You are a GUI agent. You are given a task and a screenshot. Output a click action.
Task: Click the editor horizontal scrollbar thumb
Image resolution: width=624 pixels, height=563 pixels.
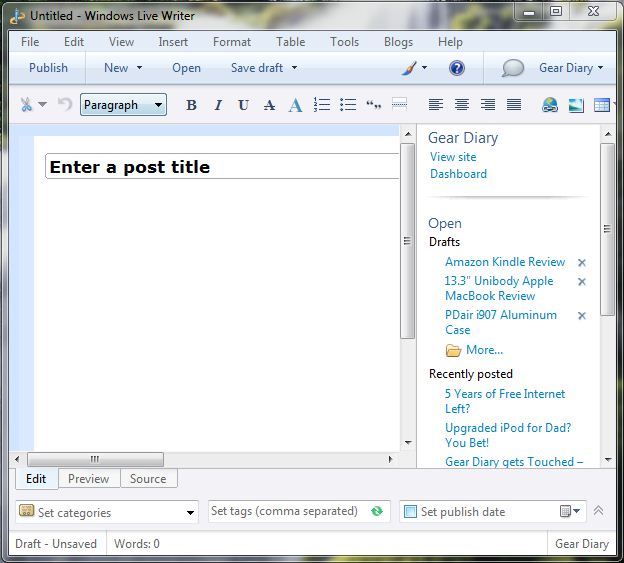95,459
